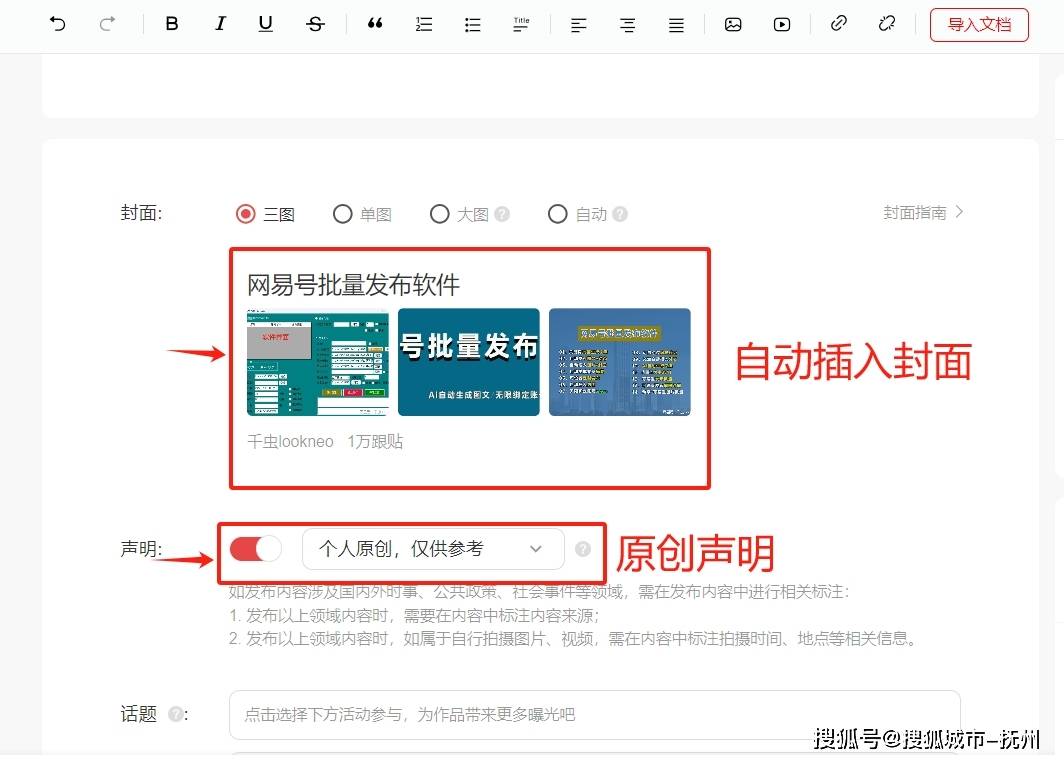
Task: Click the first cover thumbnail with software screenshot
Action: point(318,362)
